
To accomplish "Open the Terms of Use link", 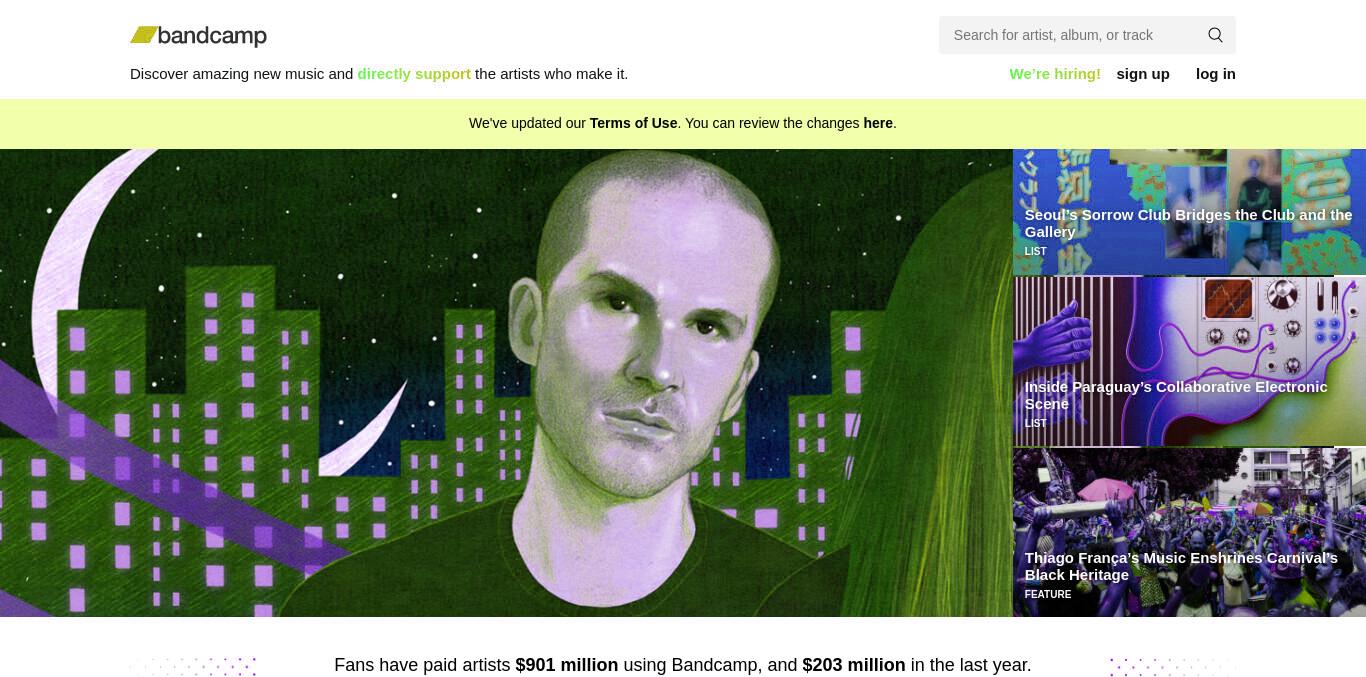I will click(x=633, y=123).
